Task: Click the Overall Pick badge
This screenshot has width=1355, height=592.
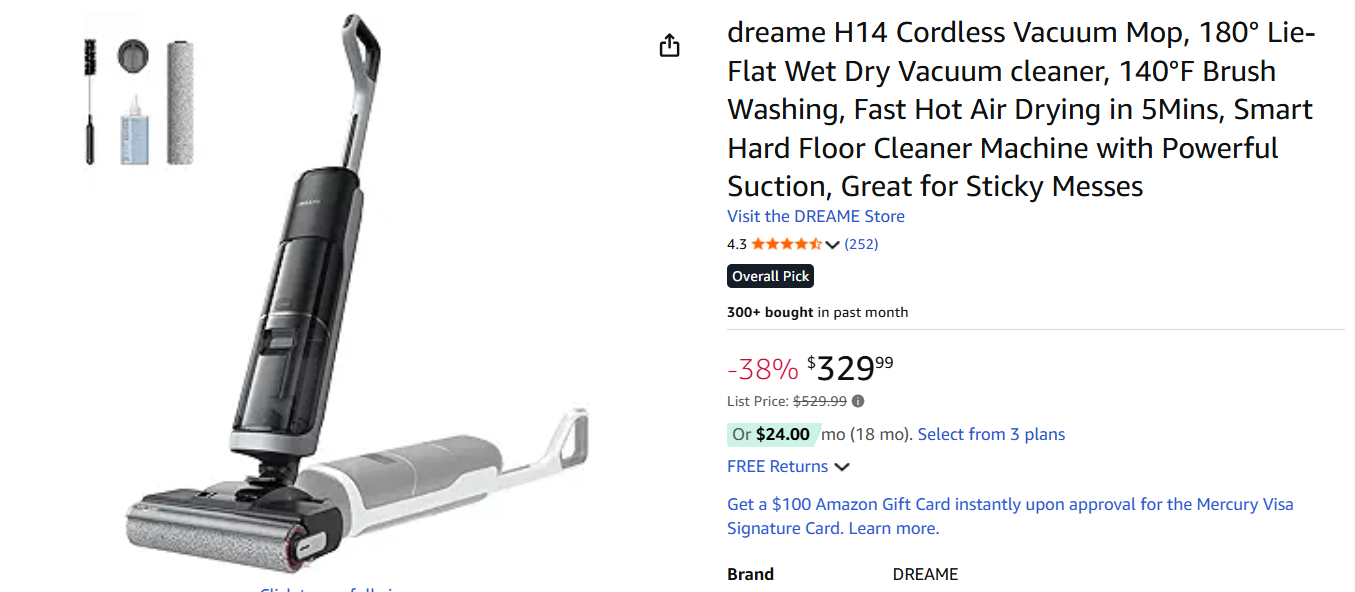Action: point(770,277)
